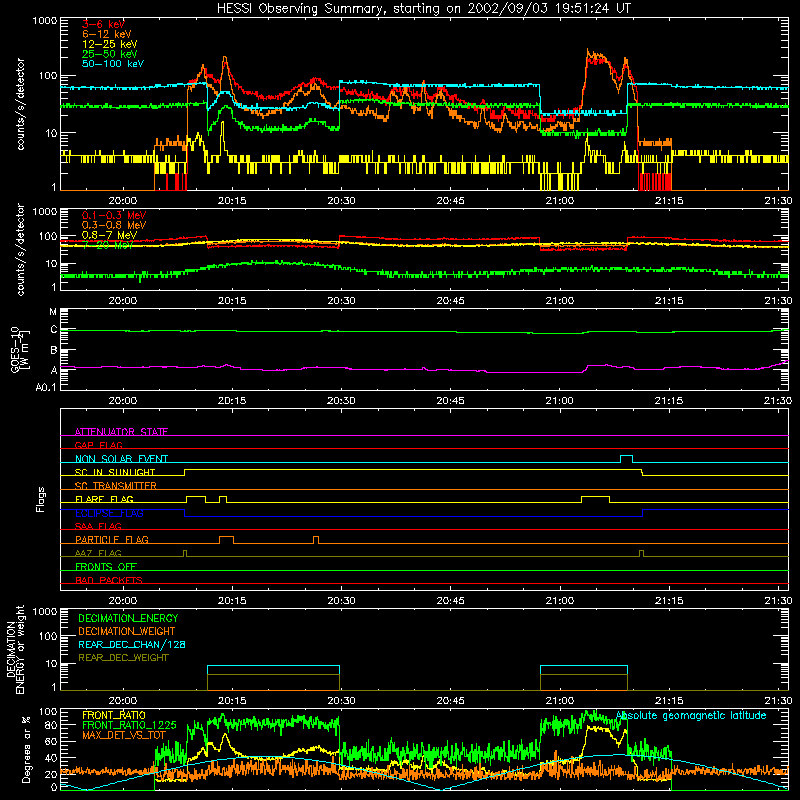Select the 20:00 tick label under the keV panel
The image size is (800, 800).
(x=122, y=201)
